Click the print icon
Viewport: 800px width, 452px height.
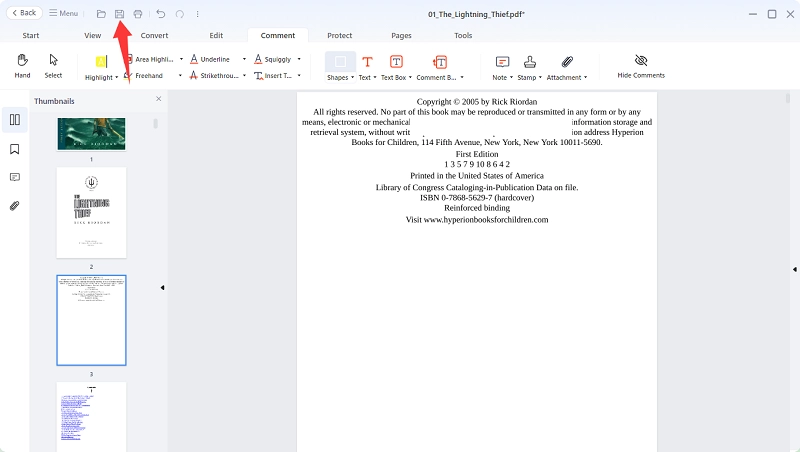click(138, 14)
